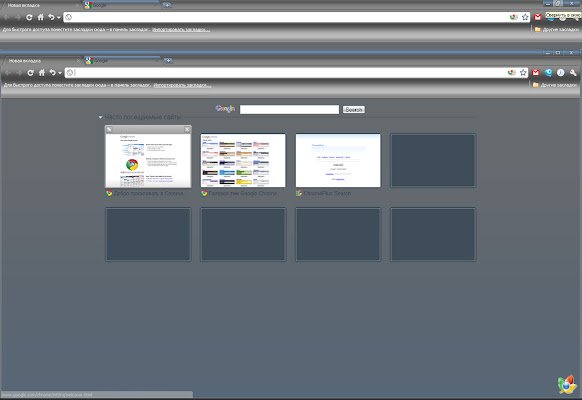
Task: Click Импортировать закладки link in front window
Action: tap(182, 85)
